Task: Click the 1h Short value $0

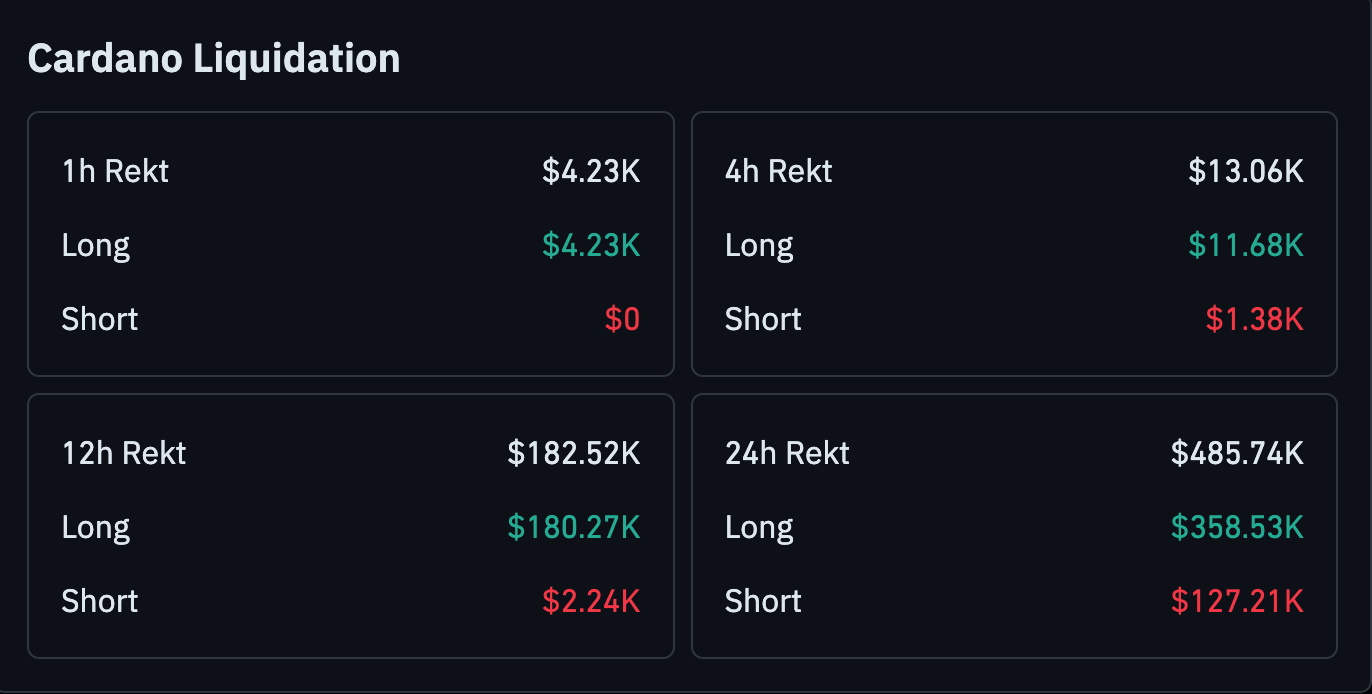Action: [x=622, y=319]
